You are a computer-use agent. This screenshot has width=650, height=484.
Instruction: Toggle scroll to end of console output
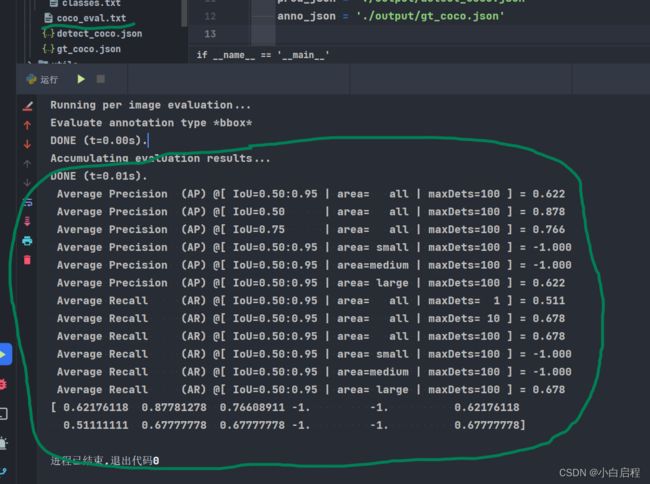(27, 221)
